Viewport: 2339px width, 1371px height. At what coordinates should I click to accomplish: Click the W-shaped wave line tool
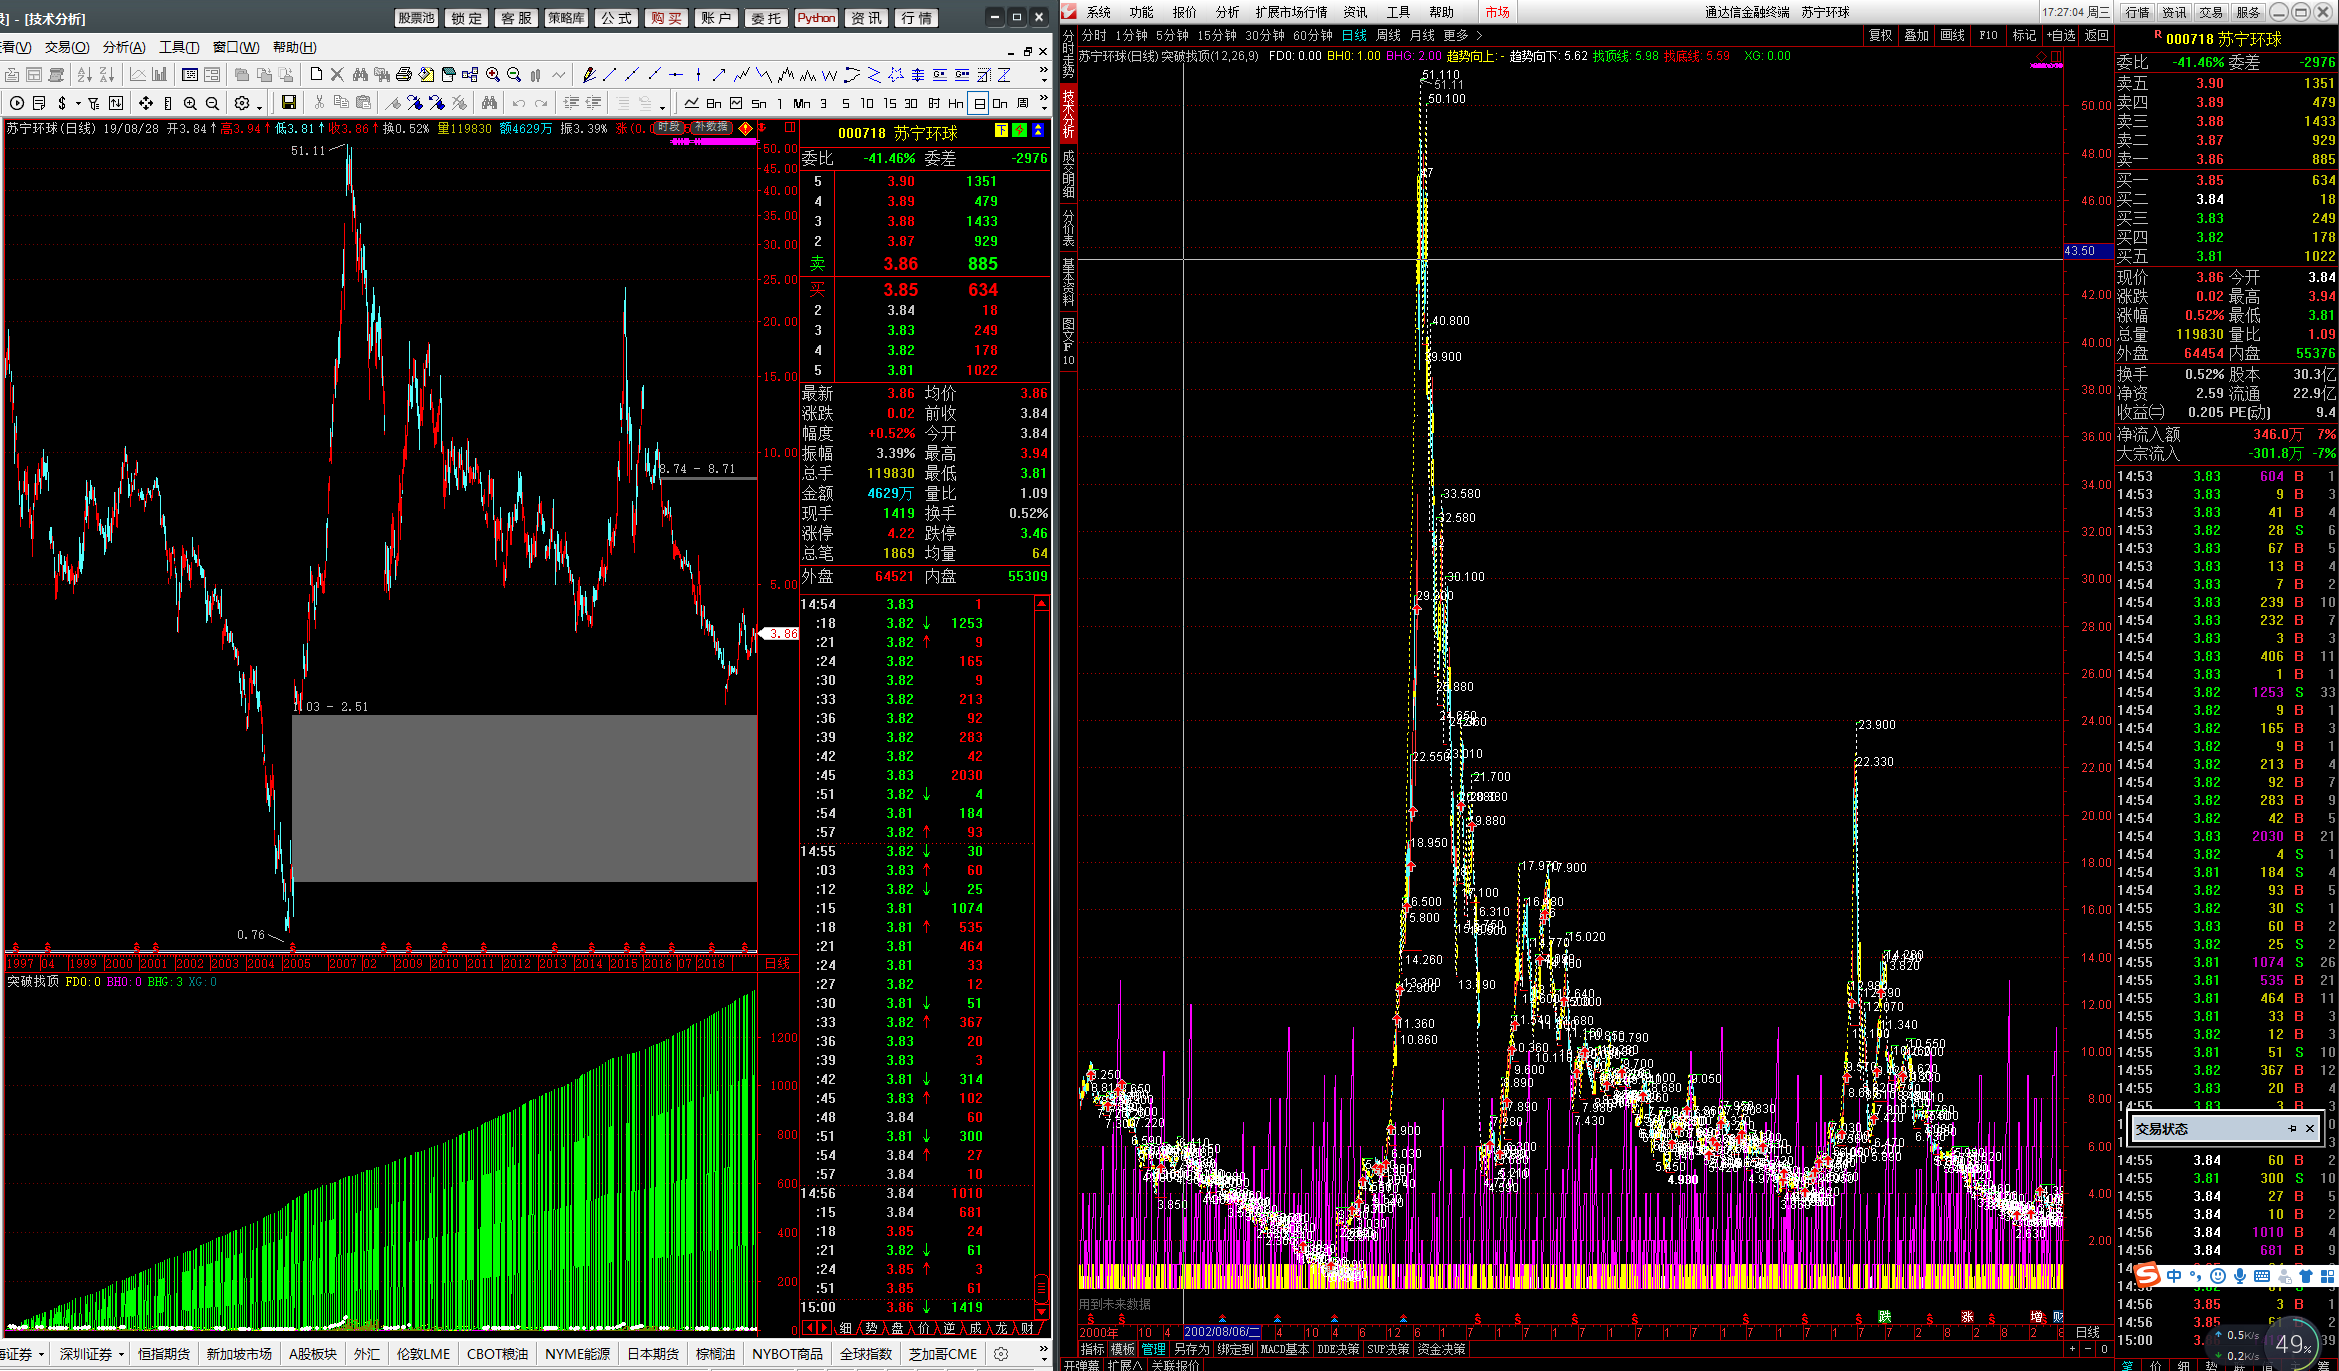829,75
